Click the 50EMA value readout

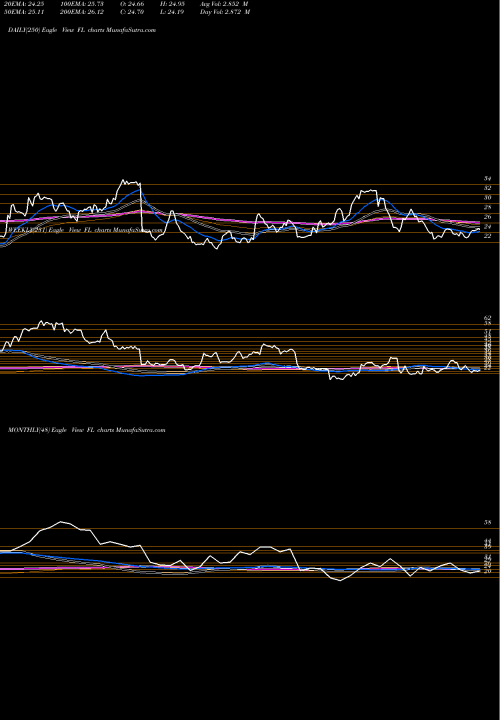click(22, 12)
